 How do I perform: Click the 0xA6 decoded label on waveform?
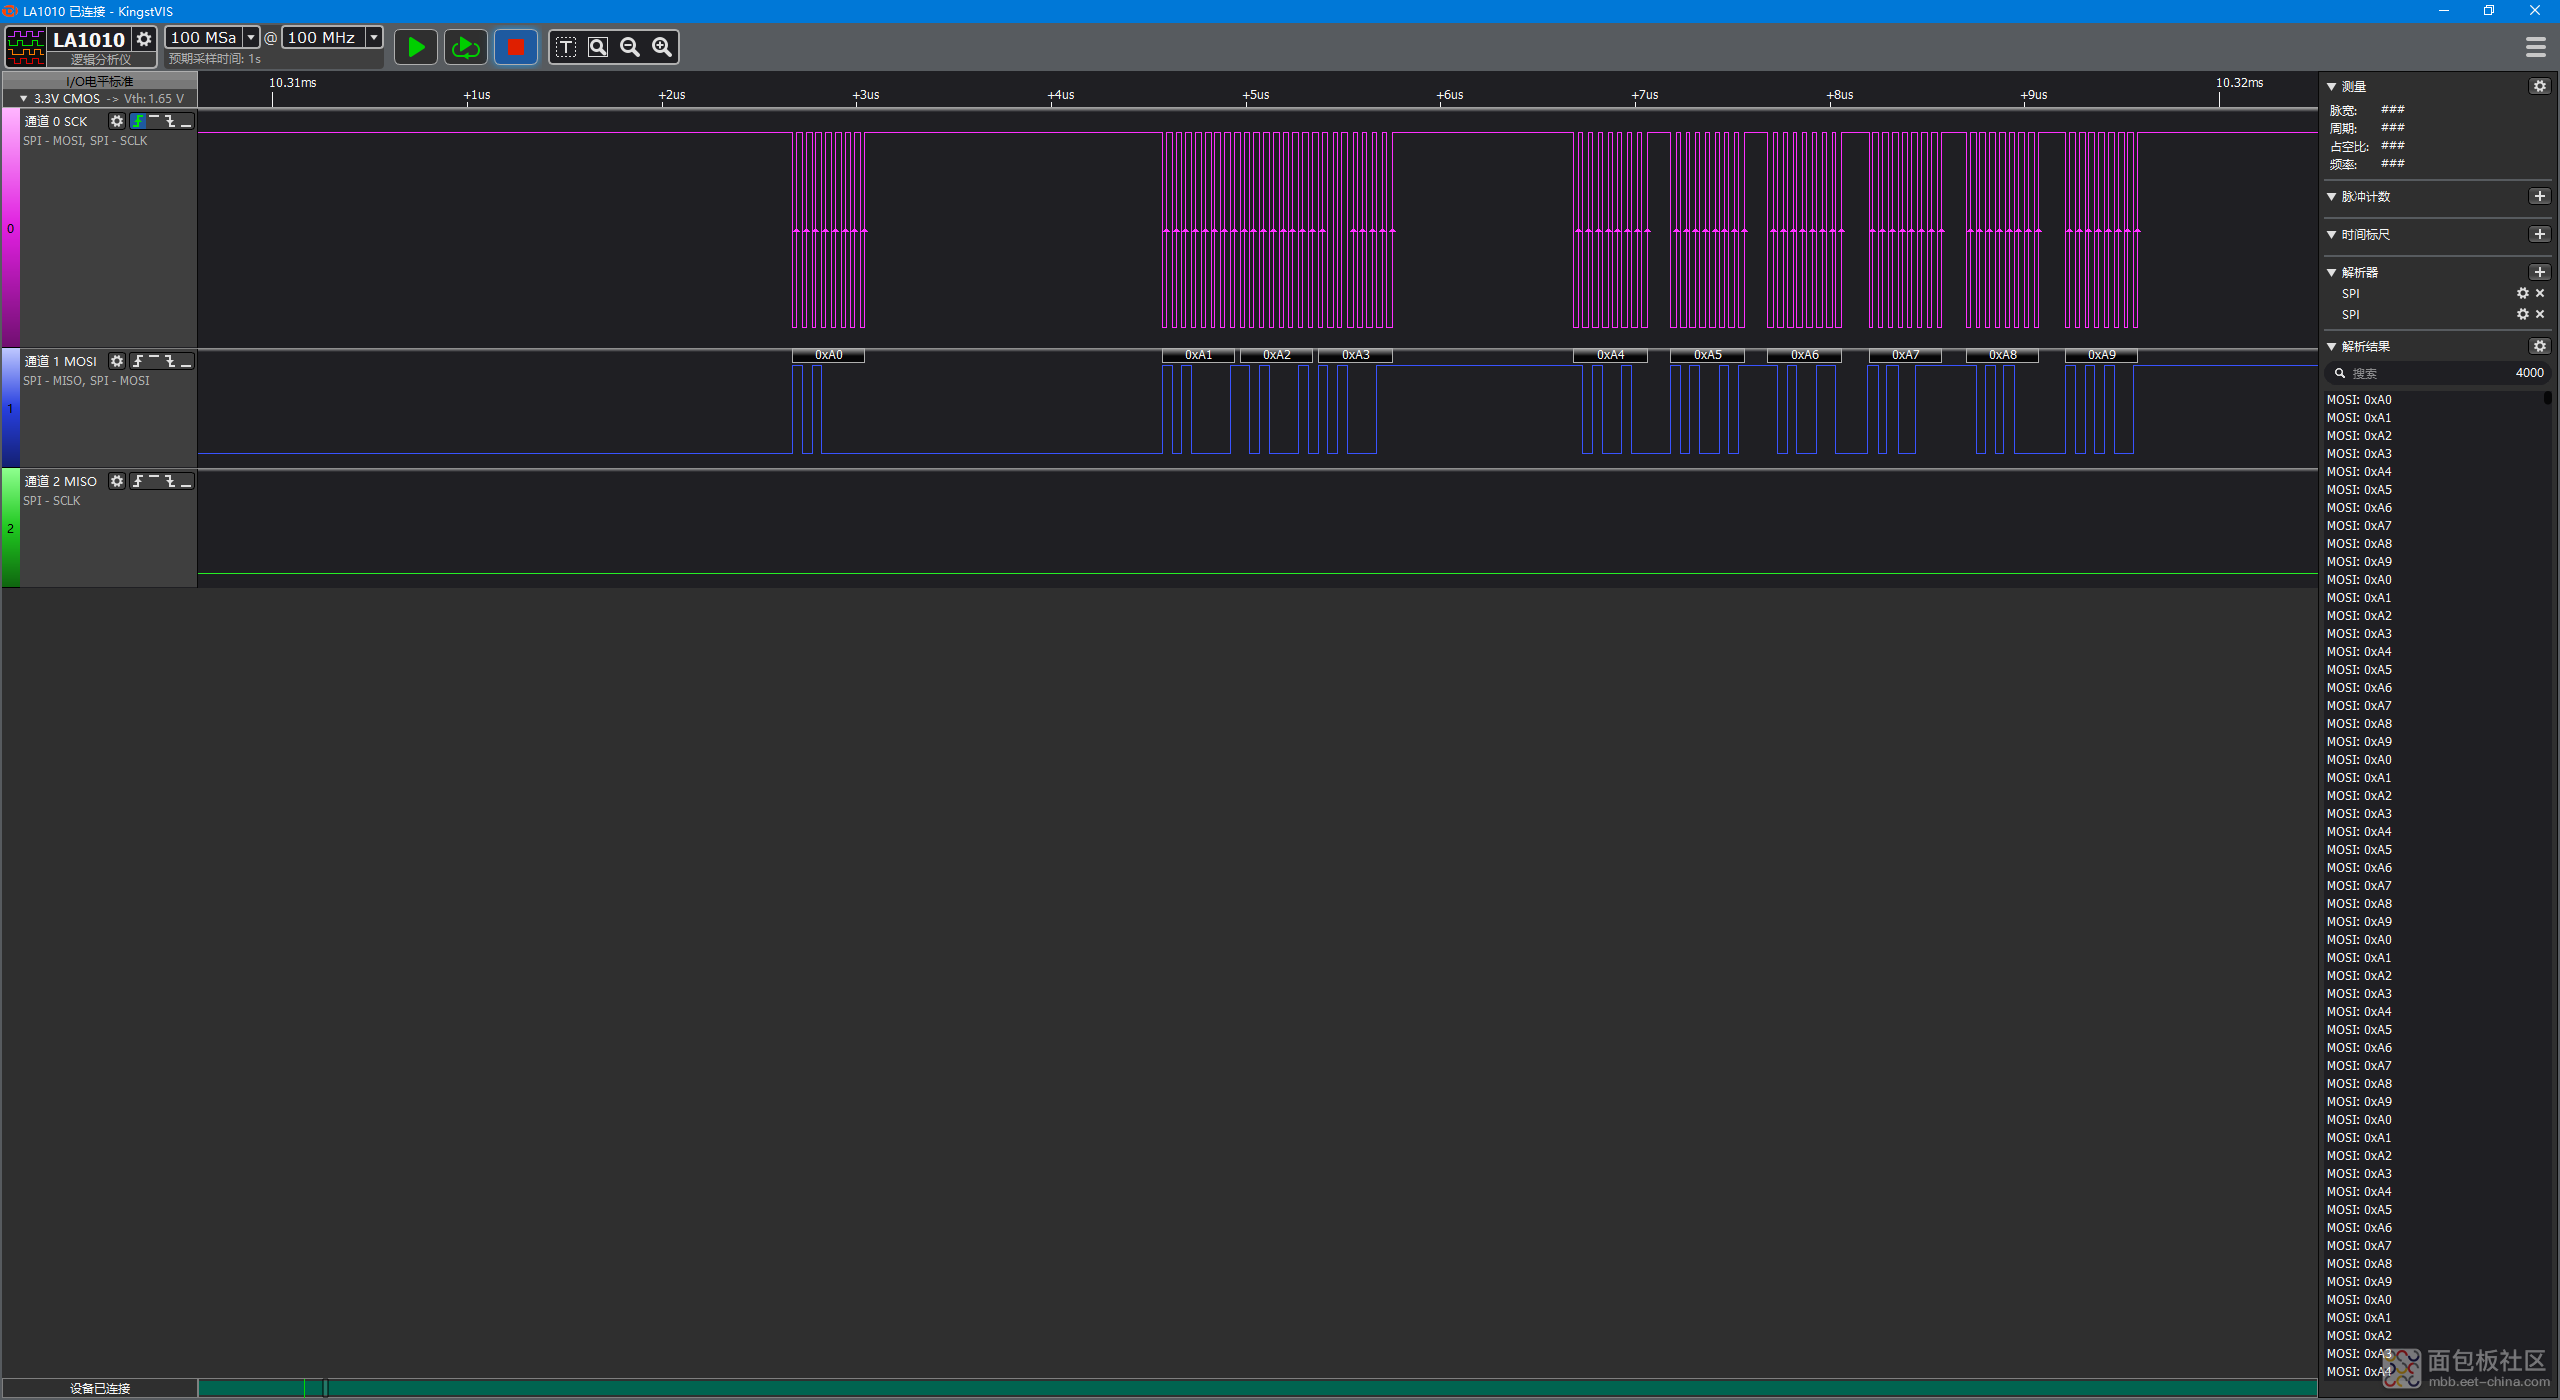1804,355
